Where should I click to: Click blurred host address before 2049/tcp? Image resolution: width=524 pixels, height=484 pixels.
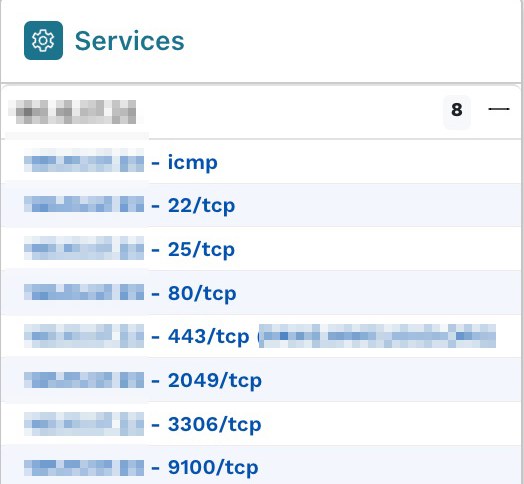pos(84,380)
